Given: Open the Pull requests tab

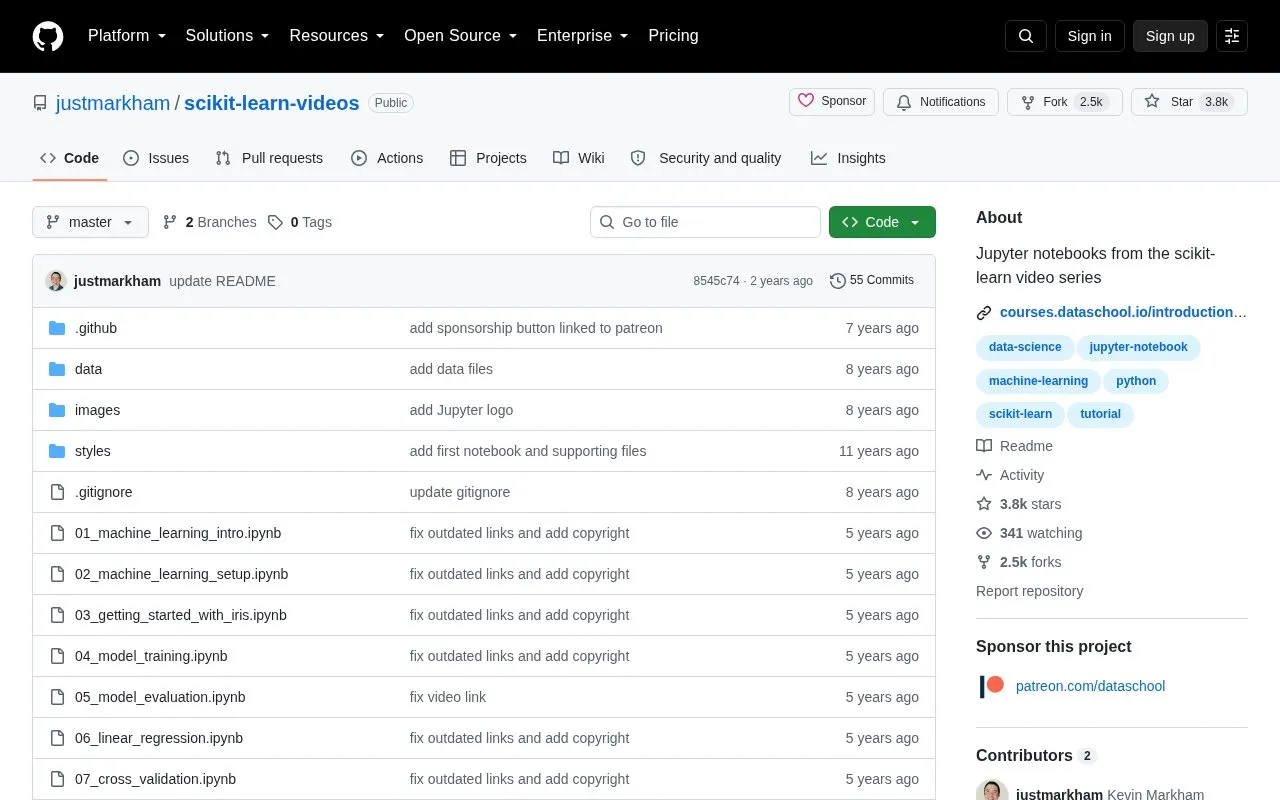Looking at the screenshot, I should point(269,158).
